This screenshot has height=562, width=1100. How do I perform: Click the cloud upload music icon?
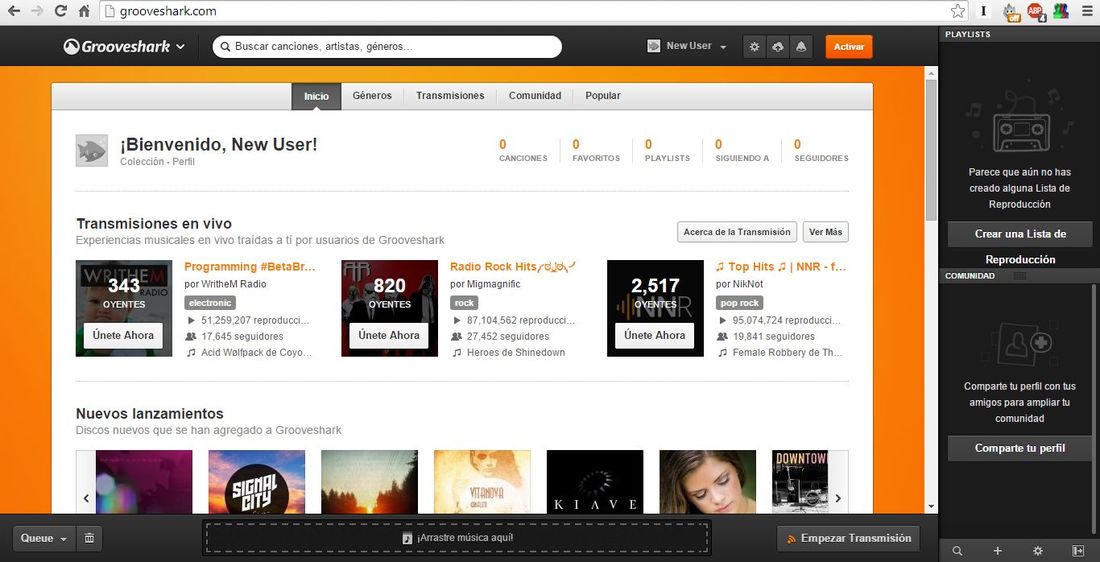pos(777,47)
